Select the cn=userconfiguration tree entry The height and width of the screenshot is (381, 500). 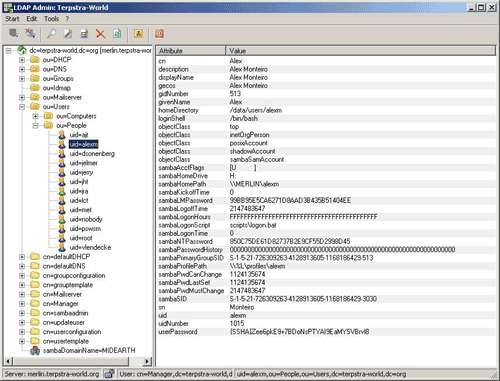coord(72,332)
